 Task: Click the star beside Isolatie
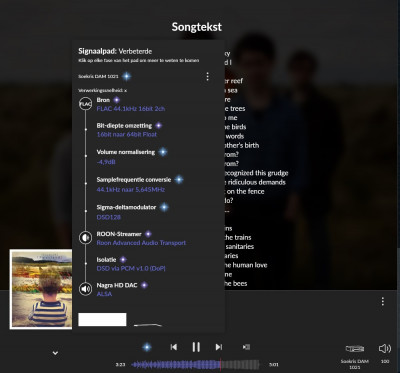[x=123, y=259]
